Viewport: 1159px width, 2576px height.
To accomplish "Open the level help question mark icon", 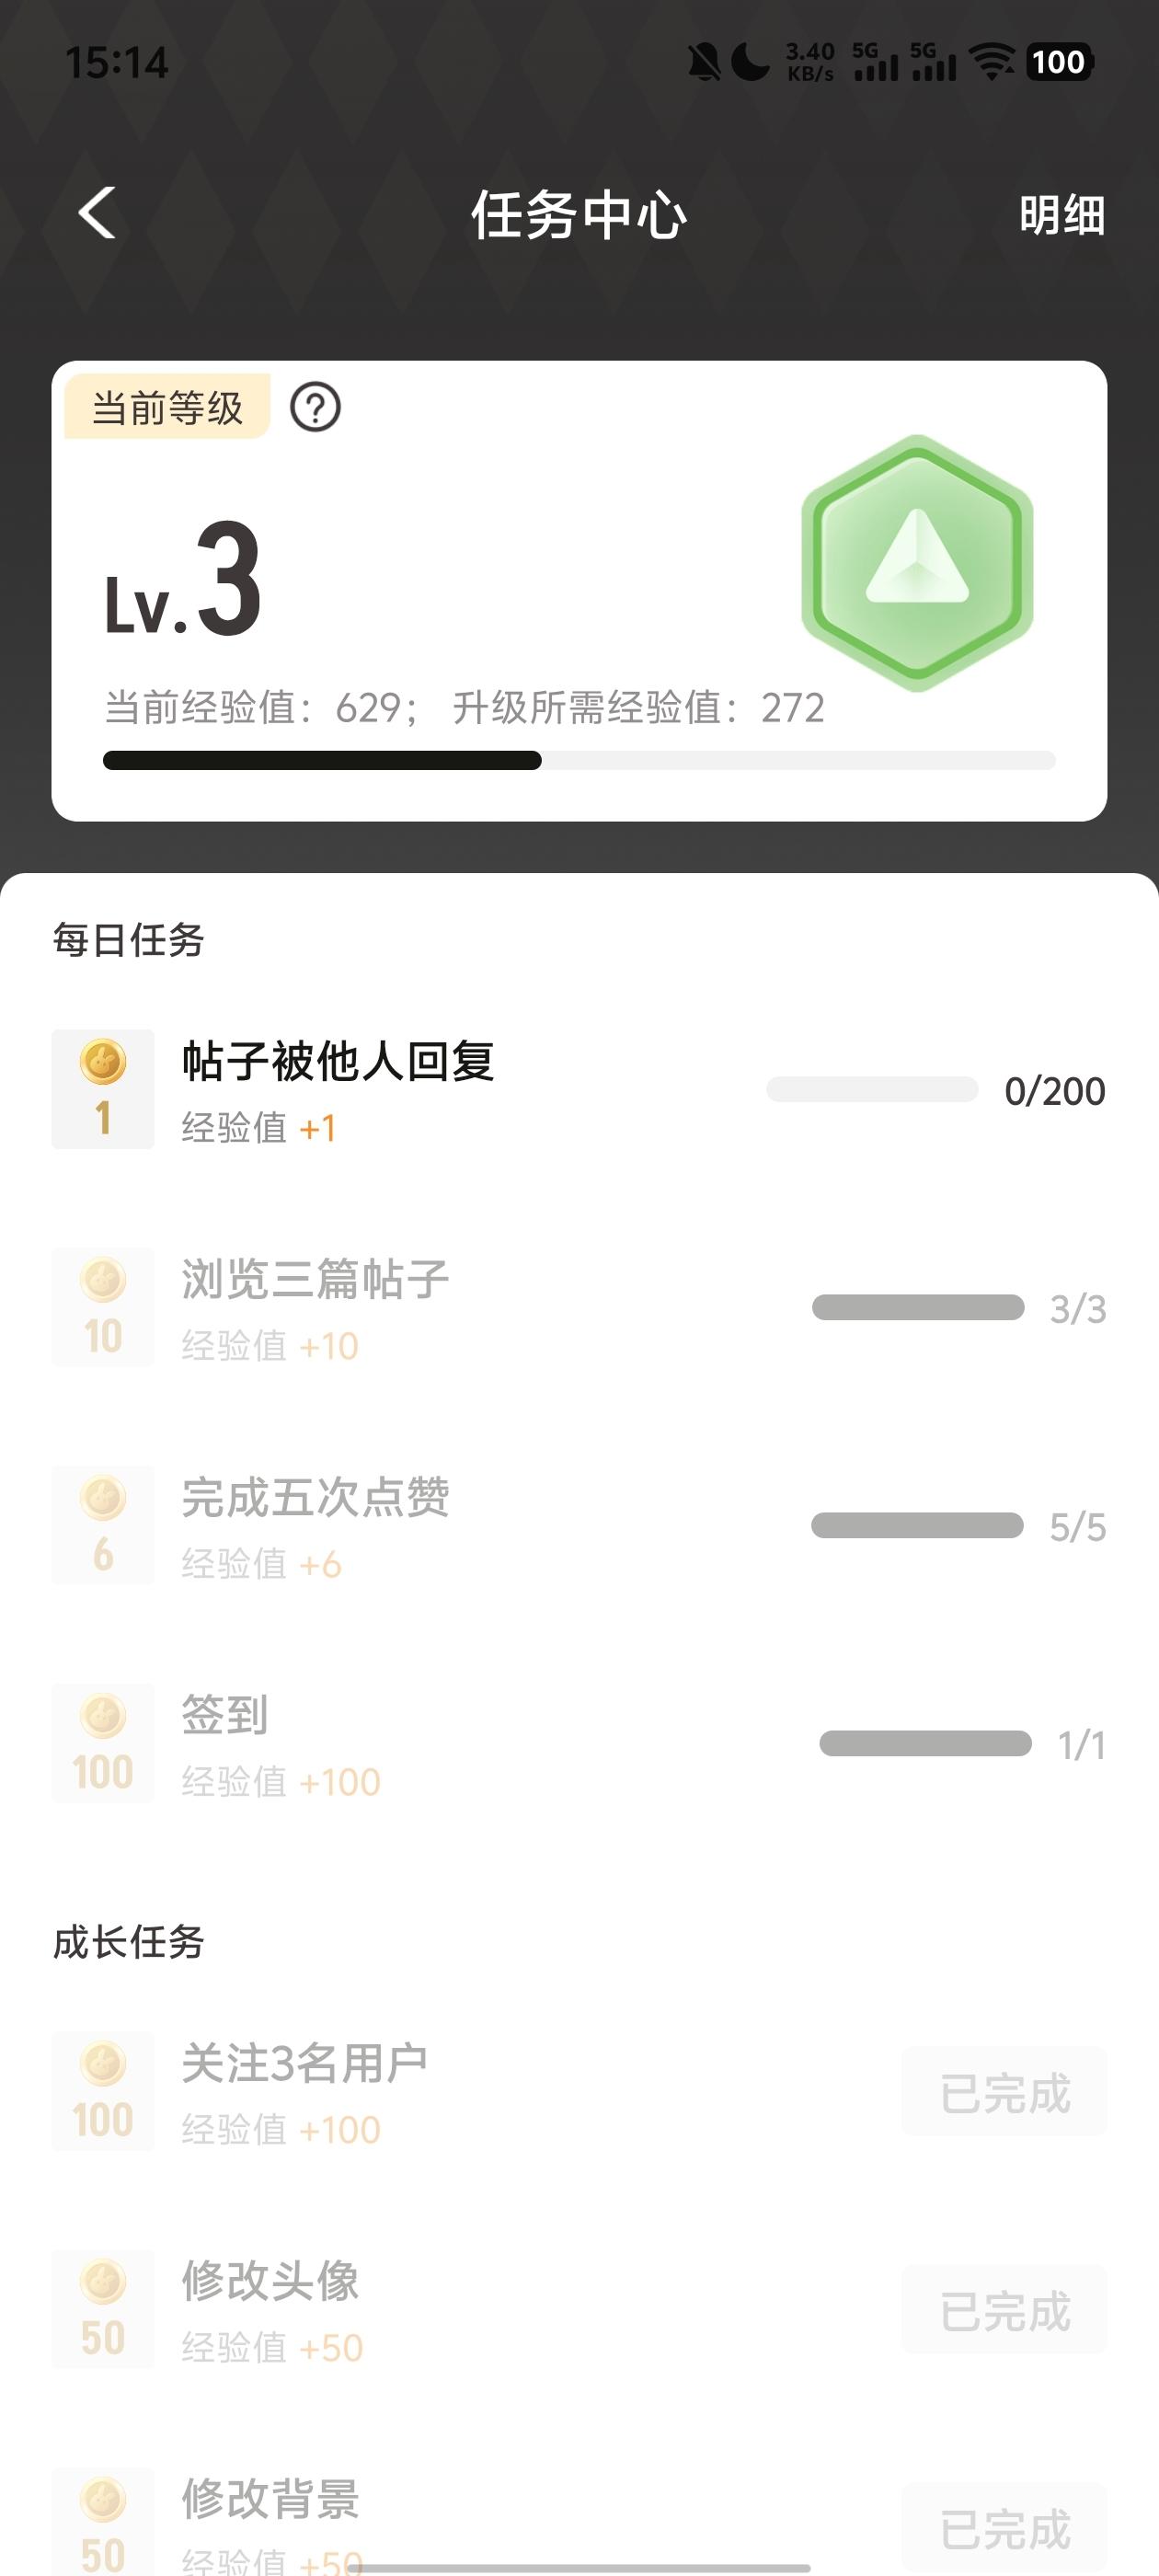I will [315, 408].
